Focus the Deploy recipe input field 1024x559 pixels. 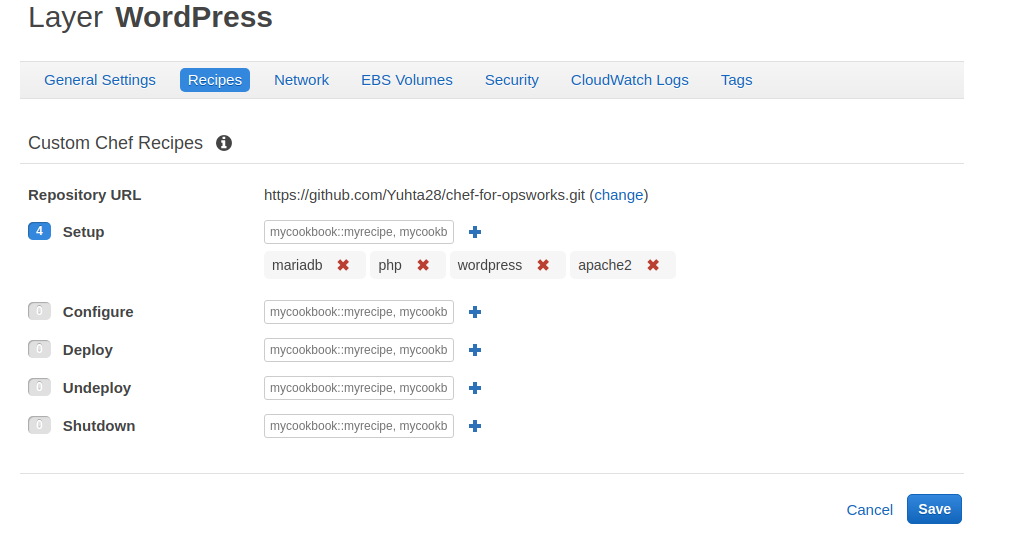point(359,350)
